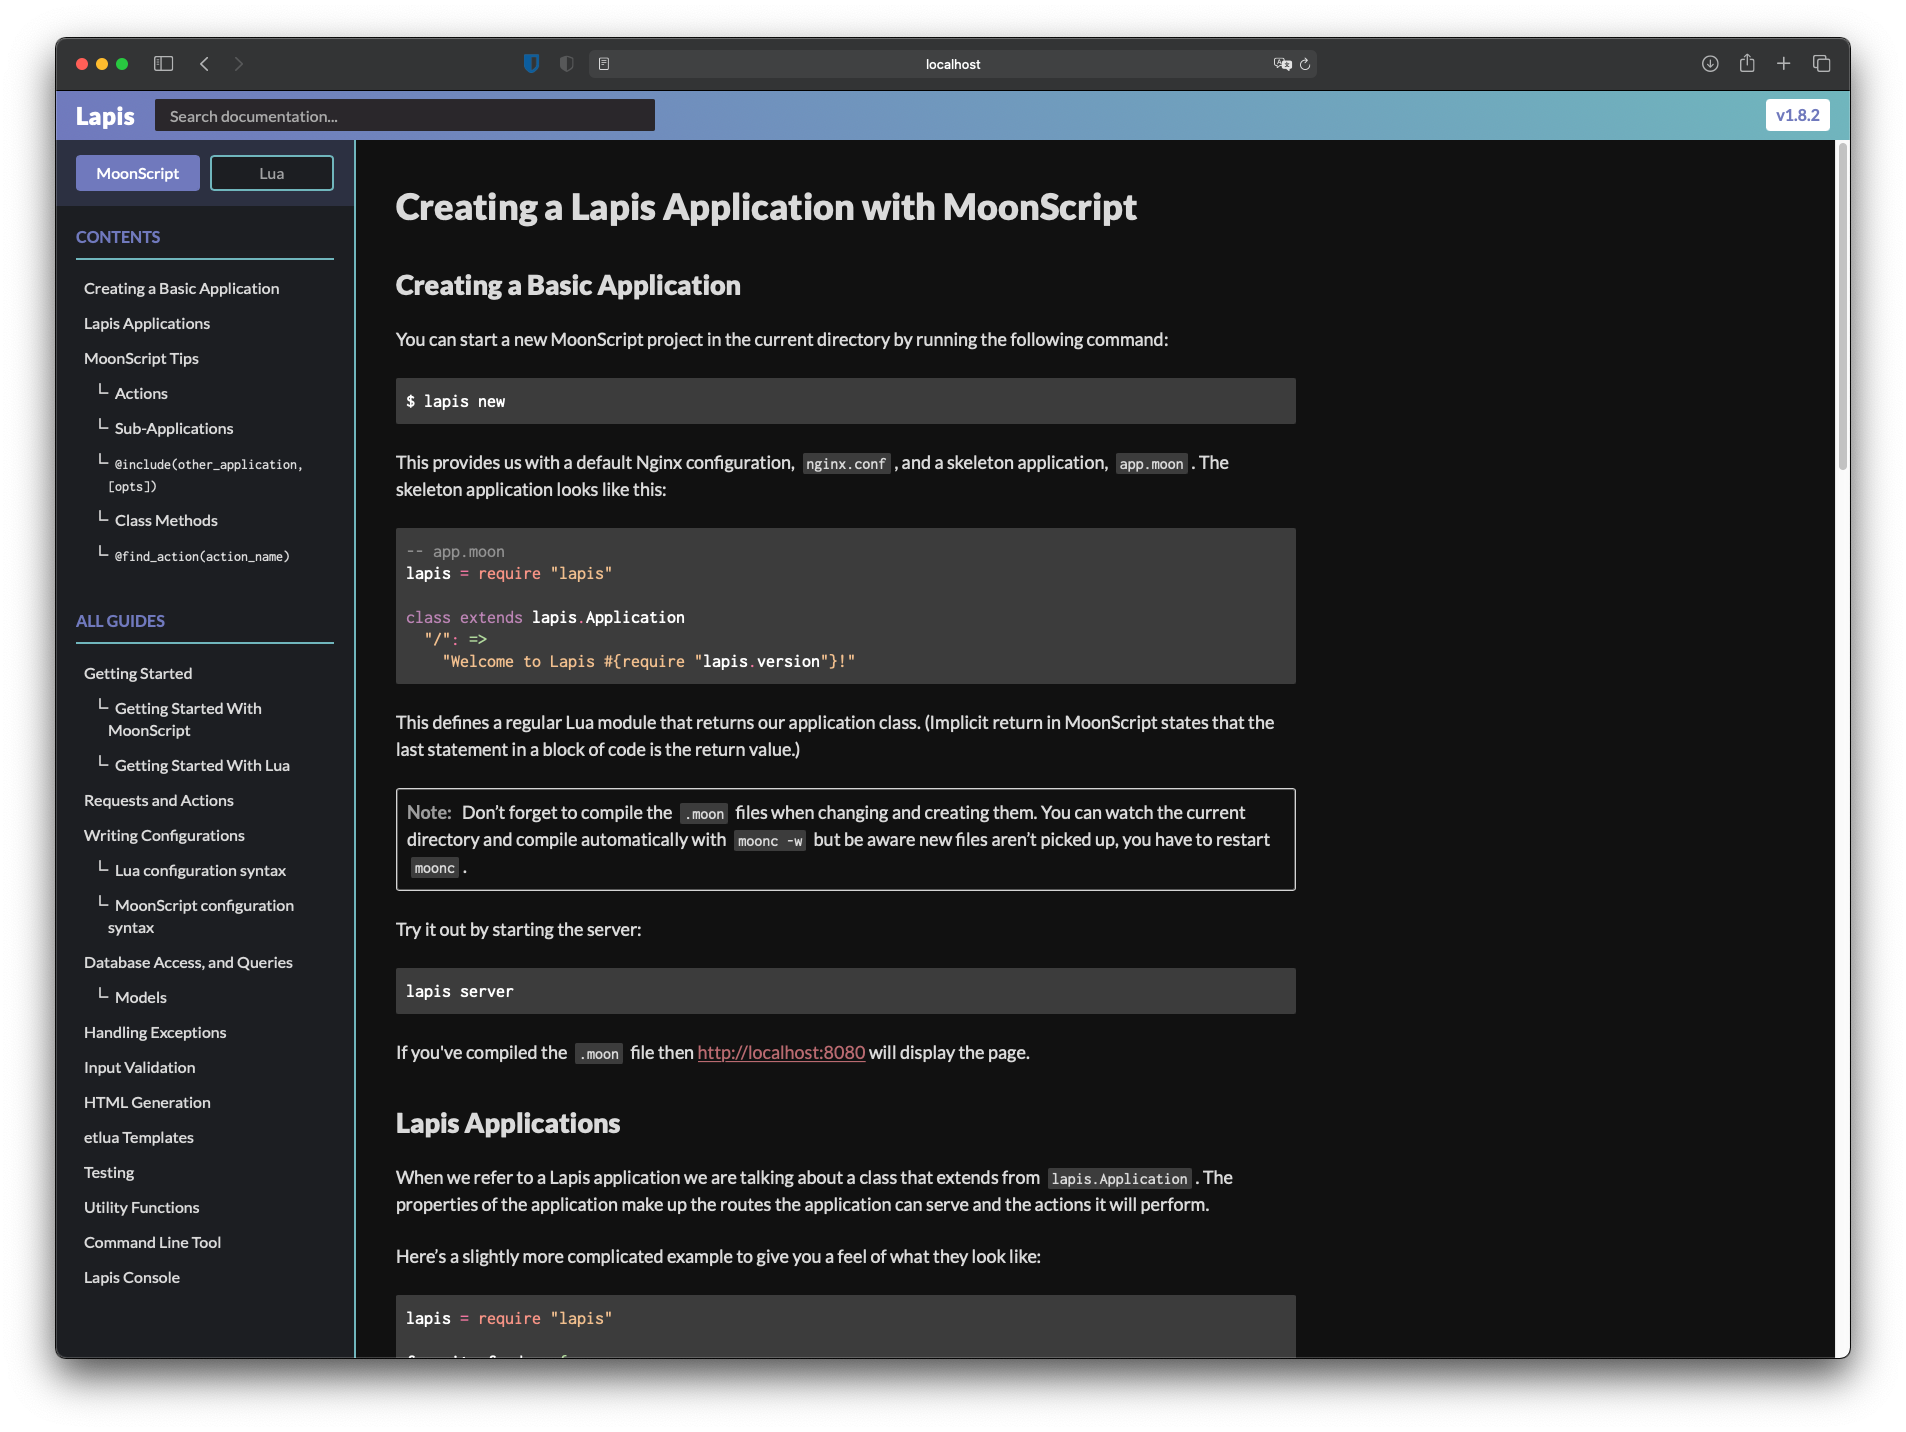Open MoonScript configuration syntax guide
The width and height of the screenshot is (1906, 1432).
pos(201,916)
